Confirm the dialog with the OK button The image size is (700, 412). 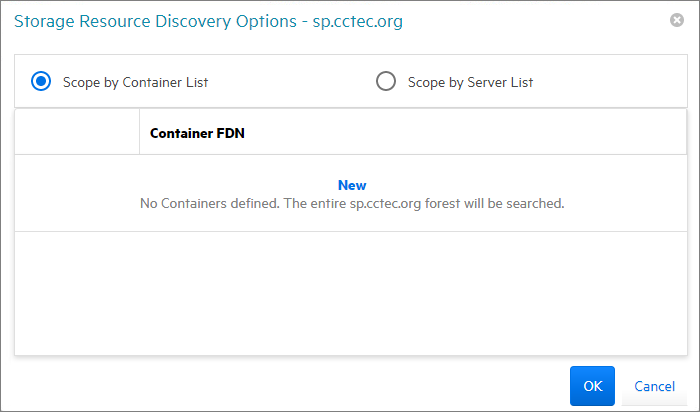pos(592,386)
